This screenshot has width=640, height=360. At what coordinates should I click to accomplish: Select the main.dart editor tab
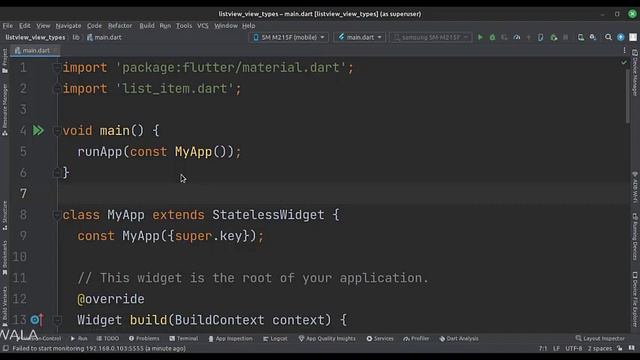coord(35,50)
